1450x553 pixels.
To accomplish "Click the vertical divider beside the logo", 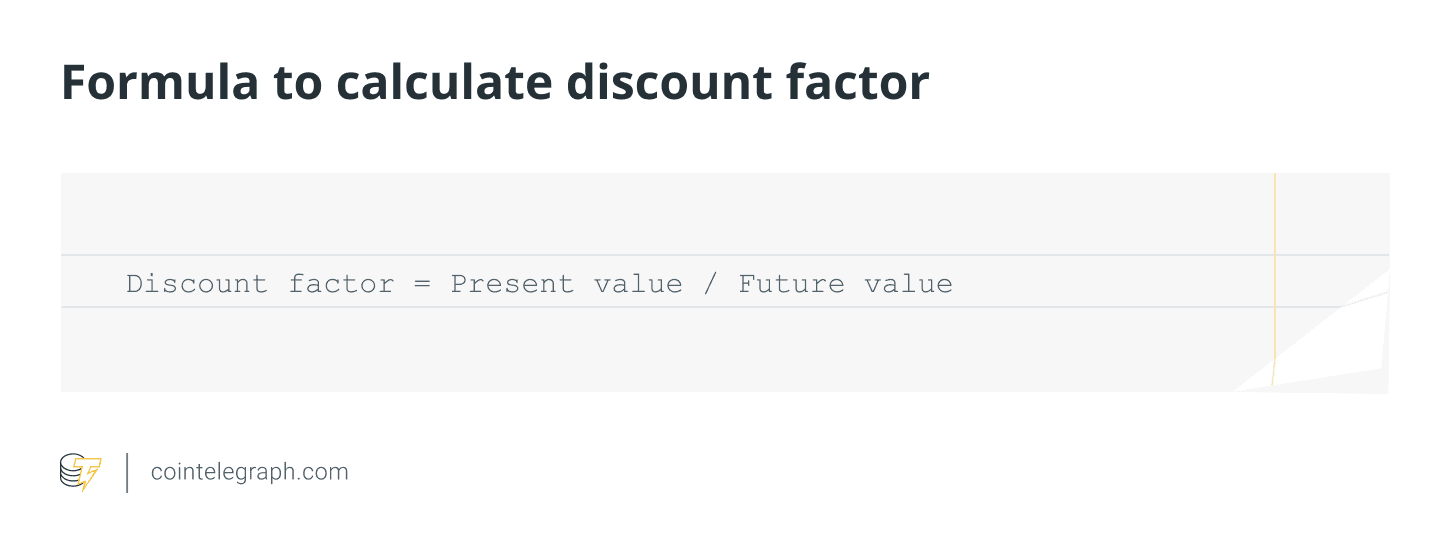I will [x=127, y=472].
